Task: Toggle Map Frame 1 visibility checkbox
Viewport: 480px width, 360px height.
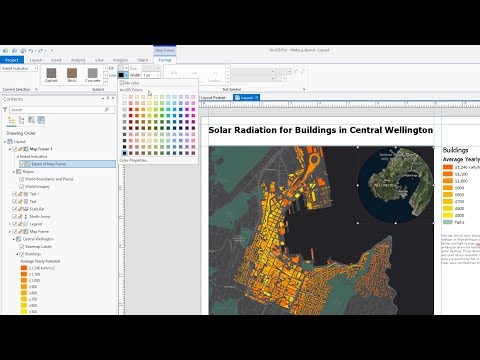Action: coord(15,149)
